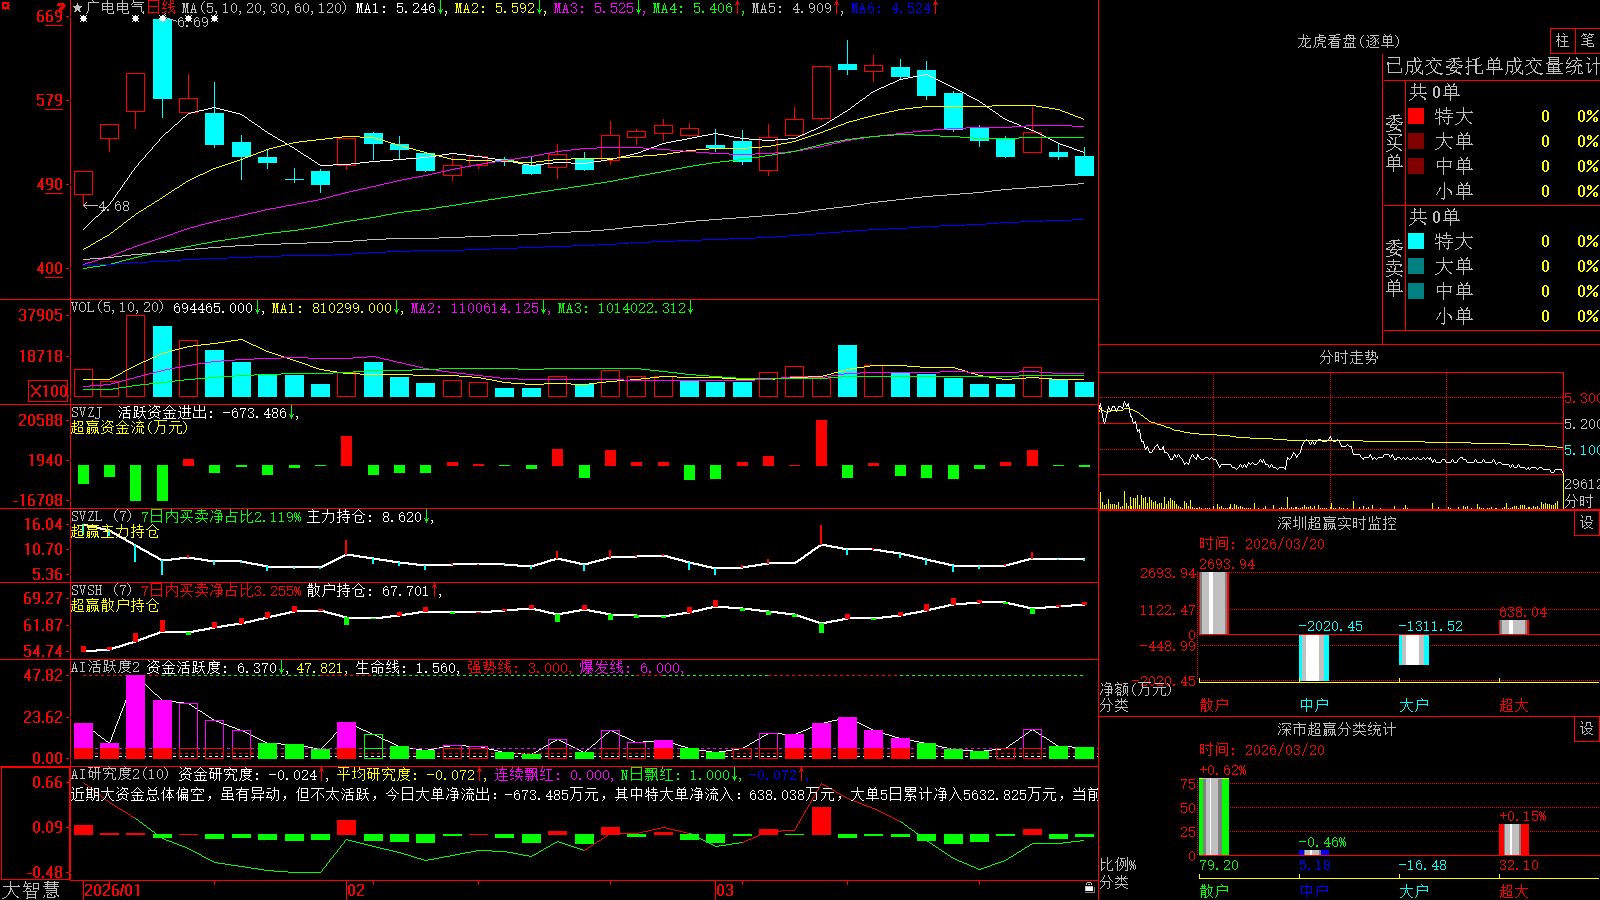Image resolution: width=1600 pixels, height=900 pixels.
Task: Click the small red square icon at top-left corner
Action: coord(4,4)
